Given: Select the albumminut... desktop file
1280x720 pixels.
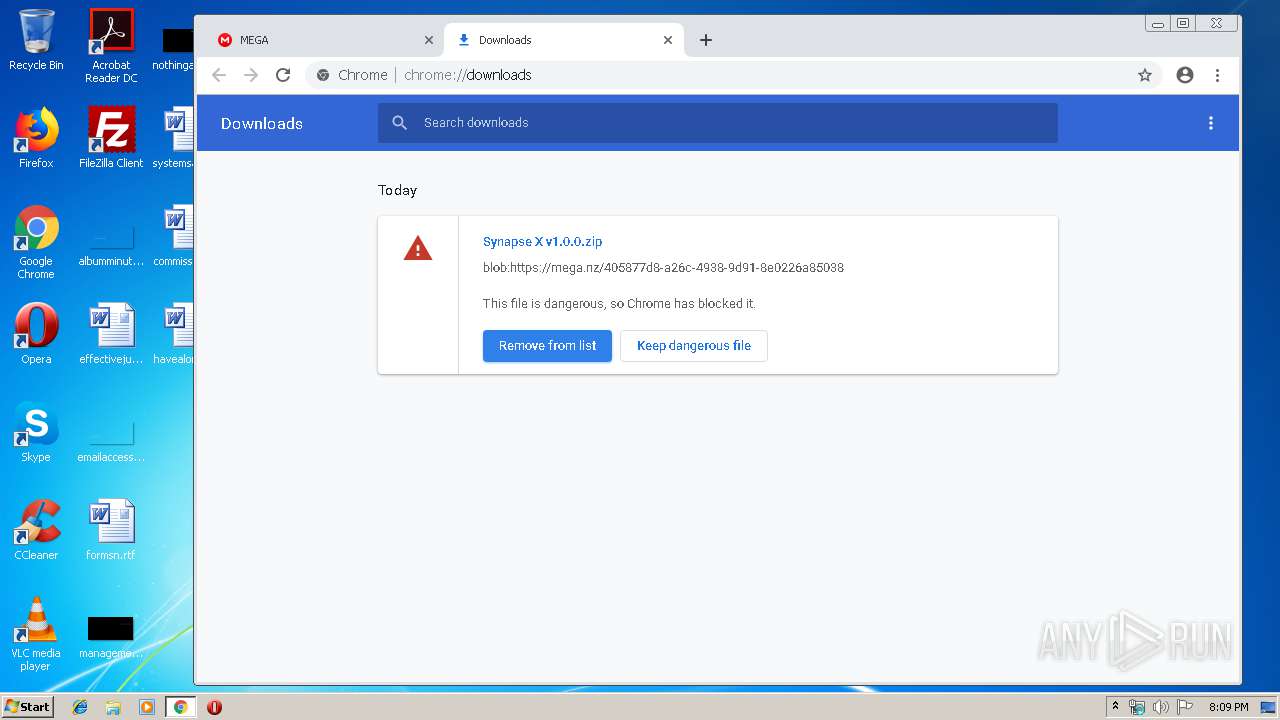Looking at the screenshot, I should pyautogui.click(x=111, y=244).
